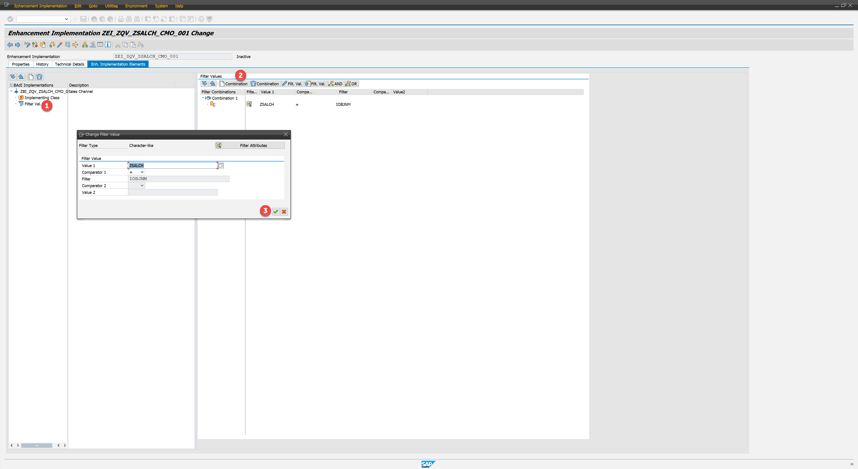The height and width of the screenshot is (469, 858).
Task: Click the change Filter Val. pencil button
Action: 292,84
